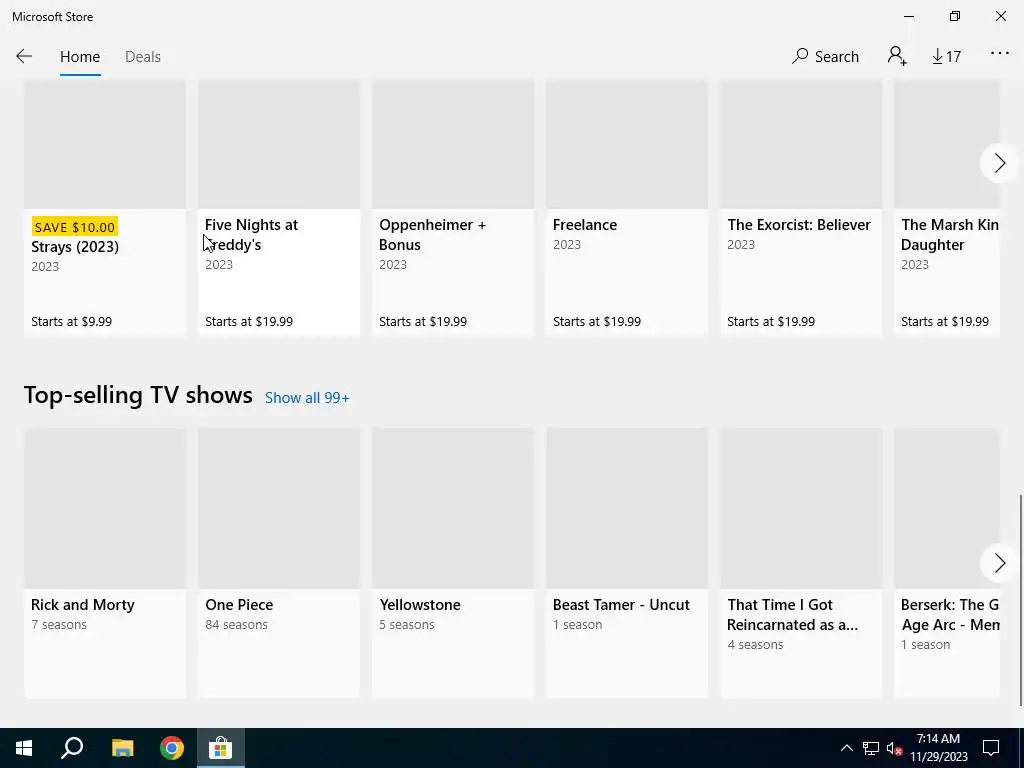Open Oppenheimer + Bonus movie card
The width and height of the screenshot is (1024, 768).
click(453, 208)
